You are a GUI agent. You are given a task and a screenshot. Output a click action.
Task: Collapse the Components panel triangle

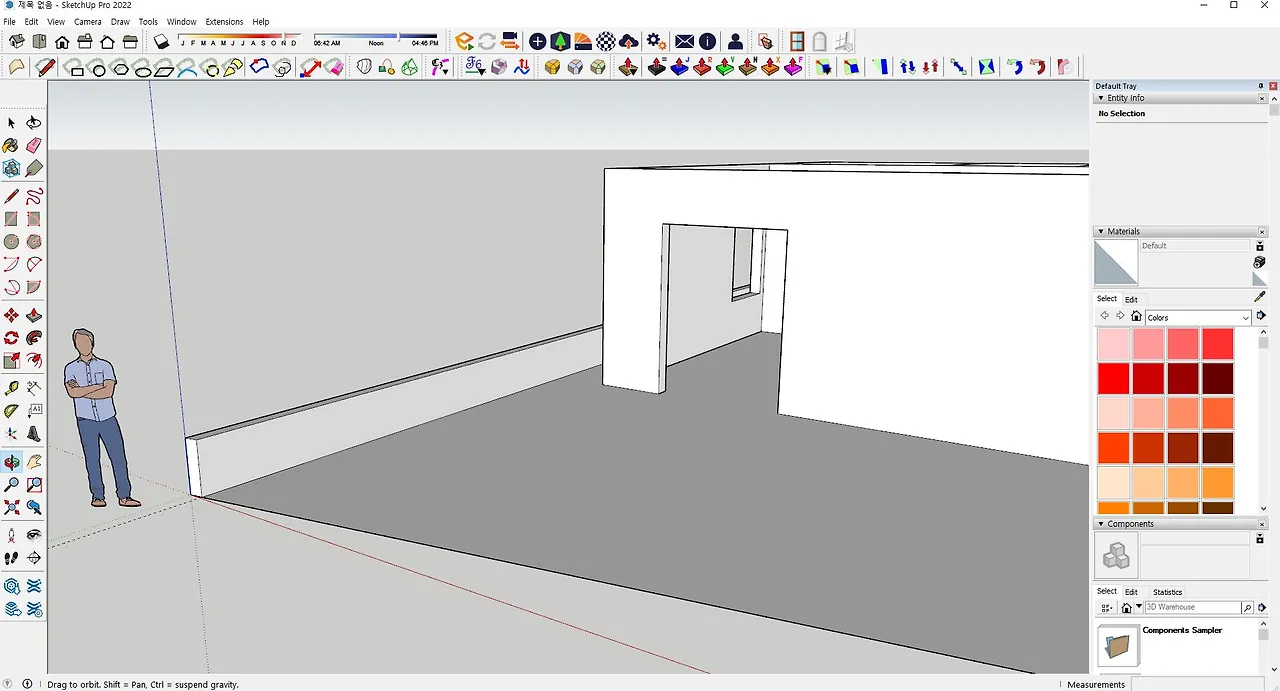[x=1101, y=524]
